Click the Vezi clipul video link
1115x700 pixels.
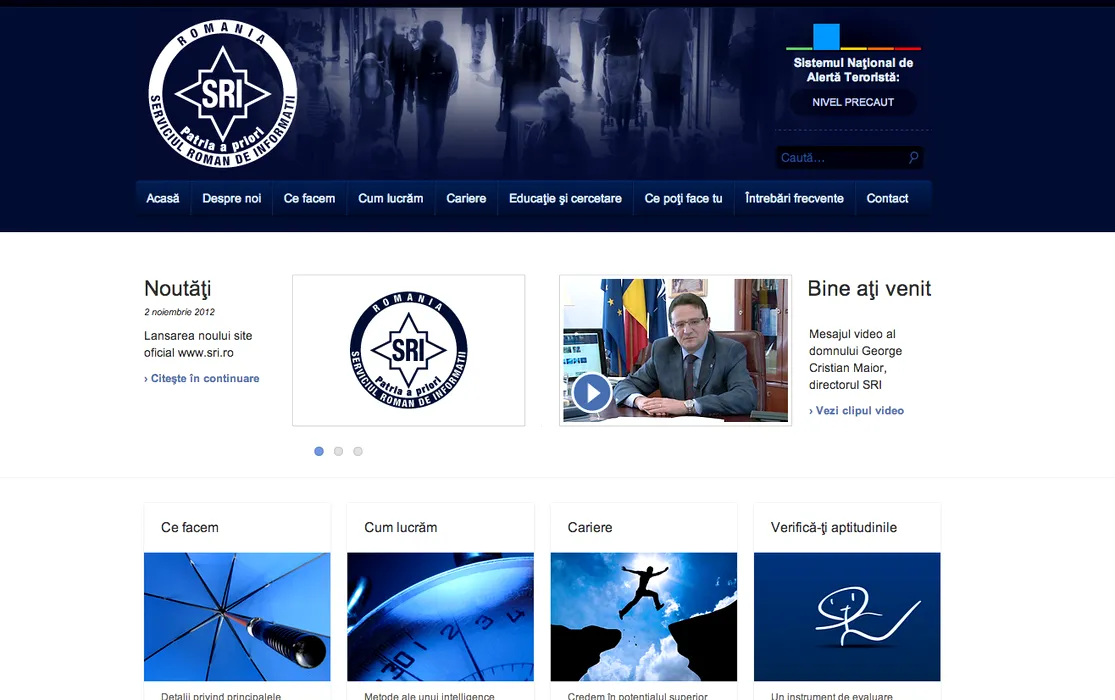pyautogui.click(x=859, y=410)
